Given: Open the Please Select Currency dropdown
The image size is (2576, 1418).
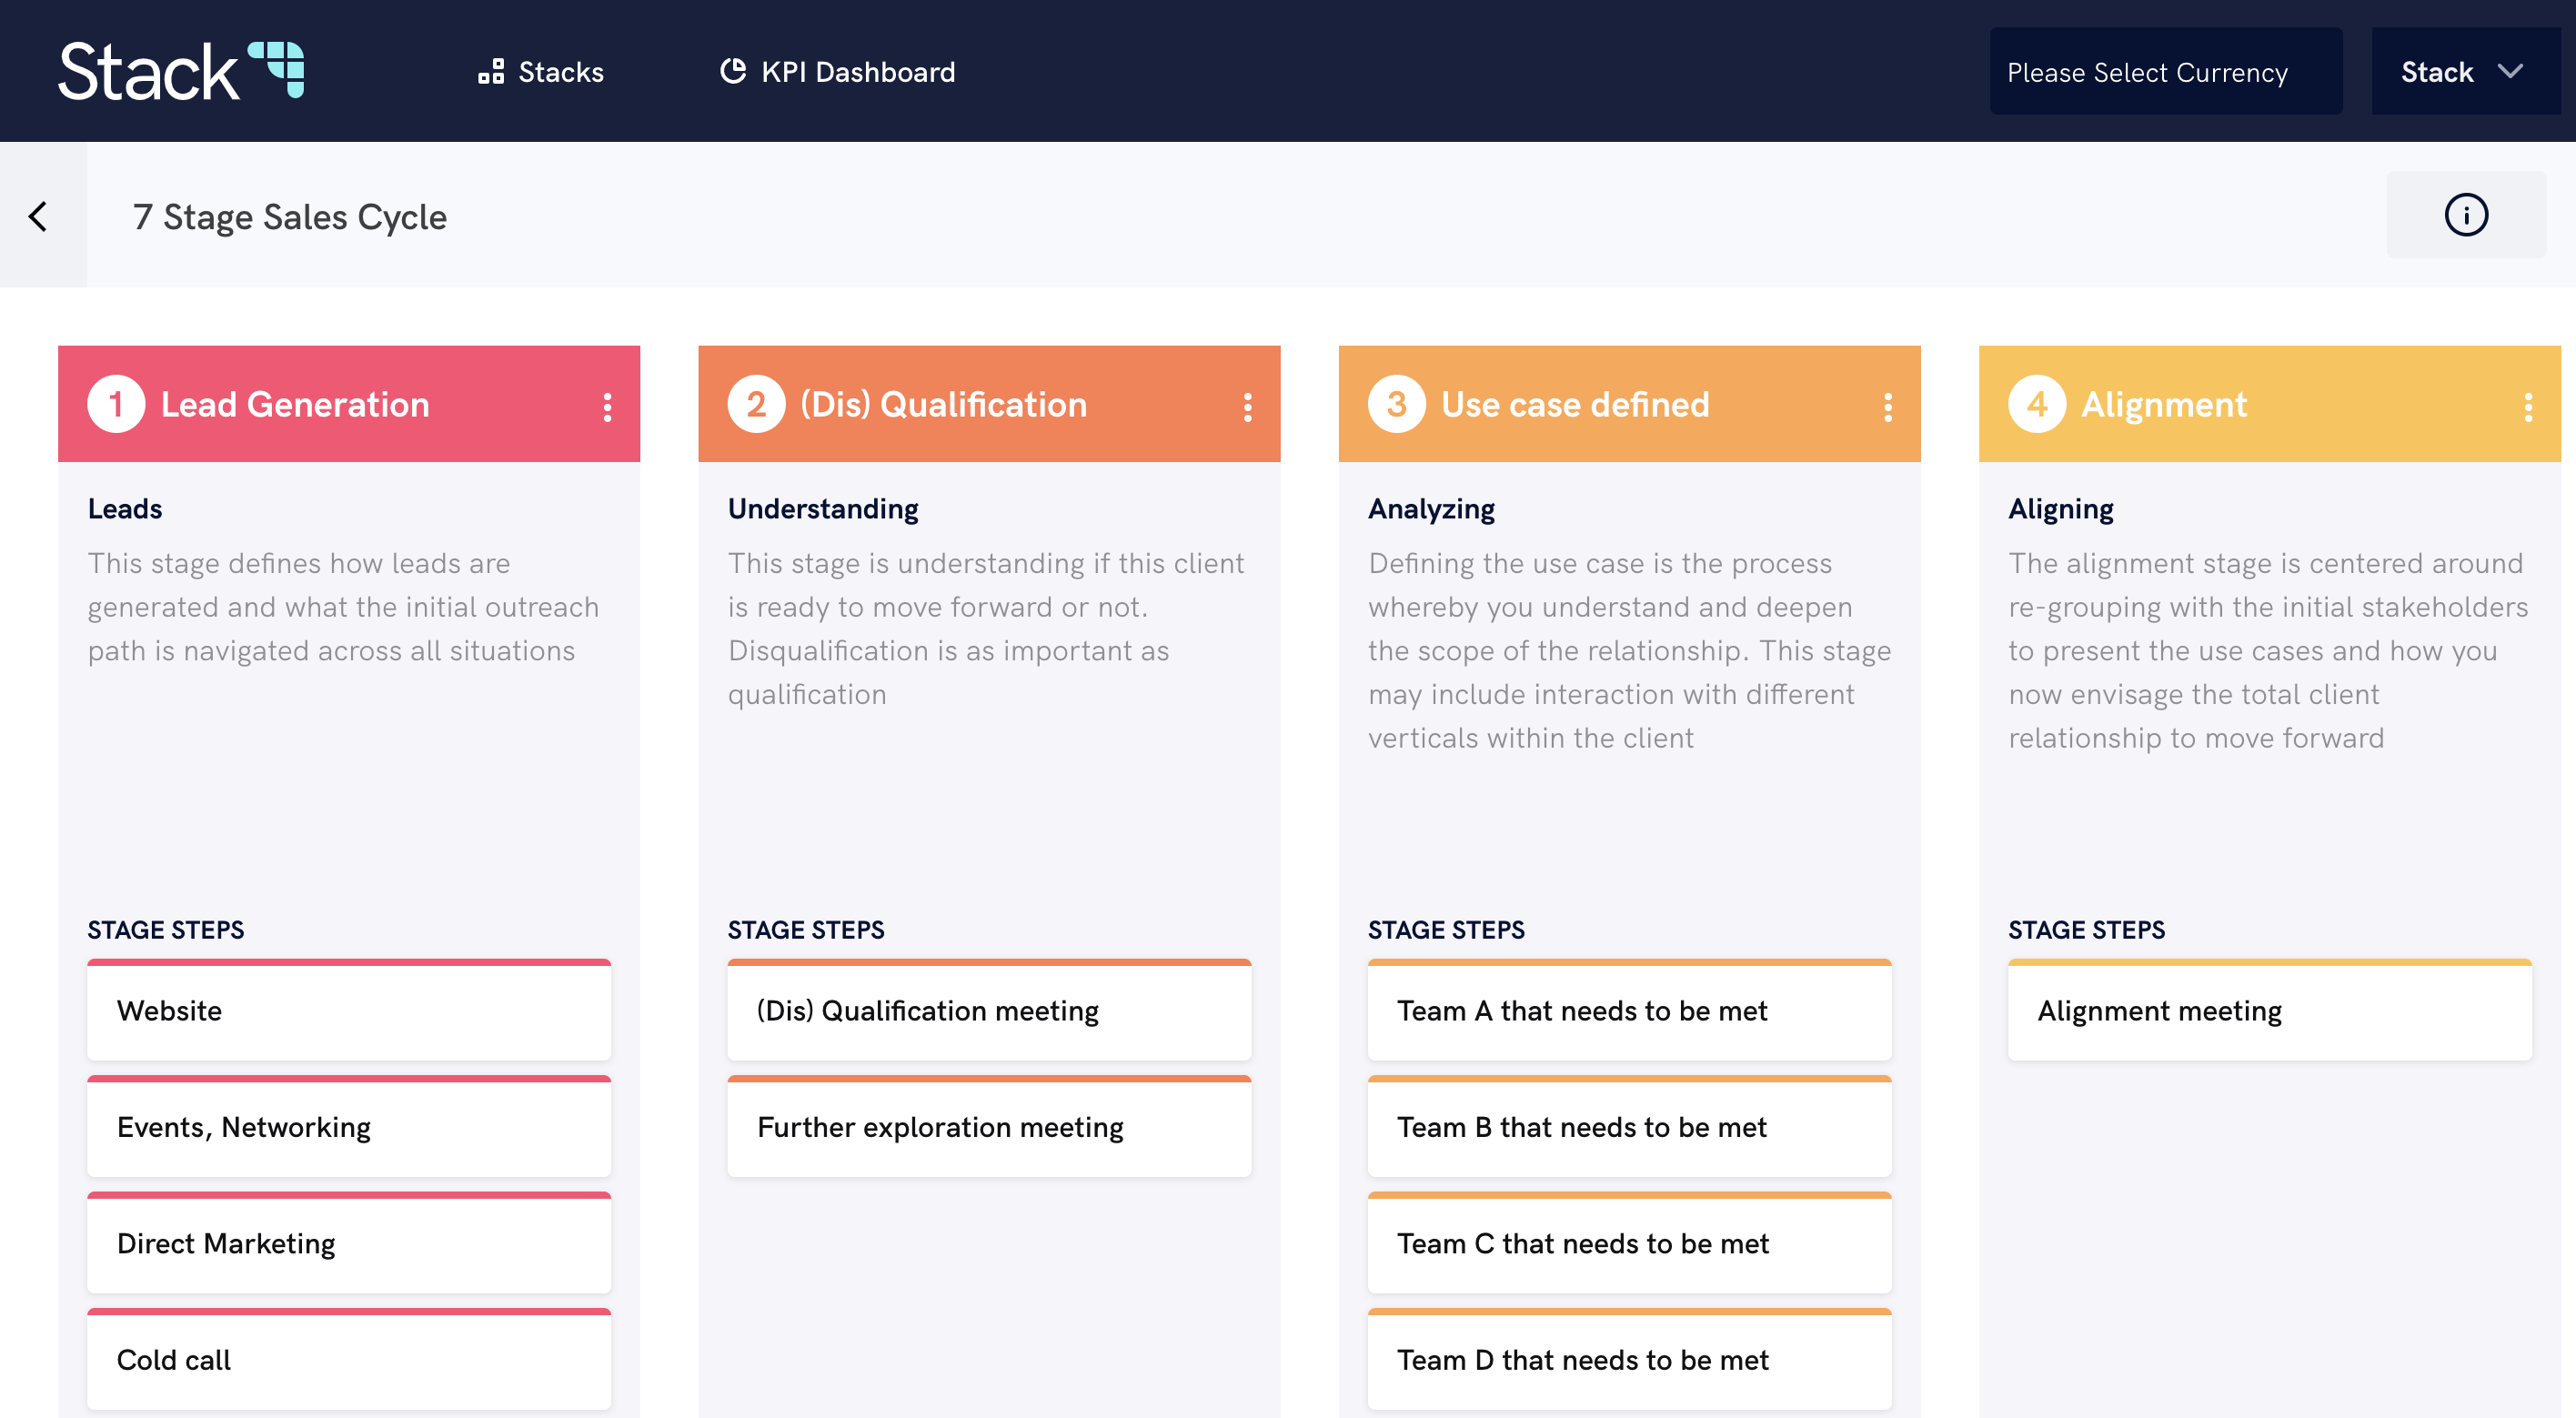Looking at the screenshot, I should click(x=2165, y=72).
